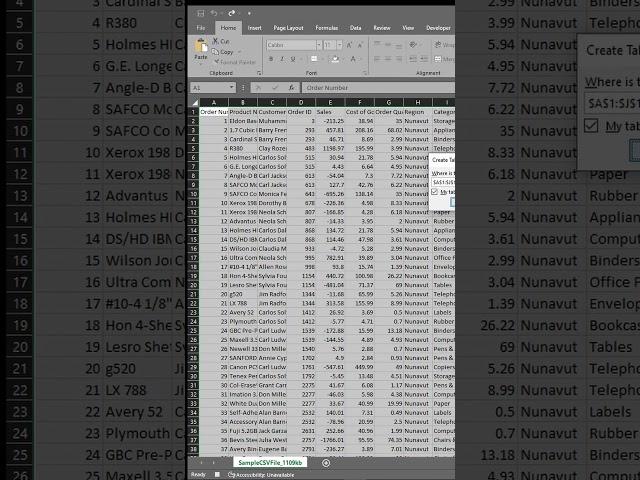This screenshot has width=640, height=480.
Task: Click the Insert Function fx icon
Action: 291,87
